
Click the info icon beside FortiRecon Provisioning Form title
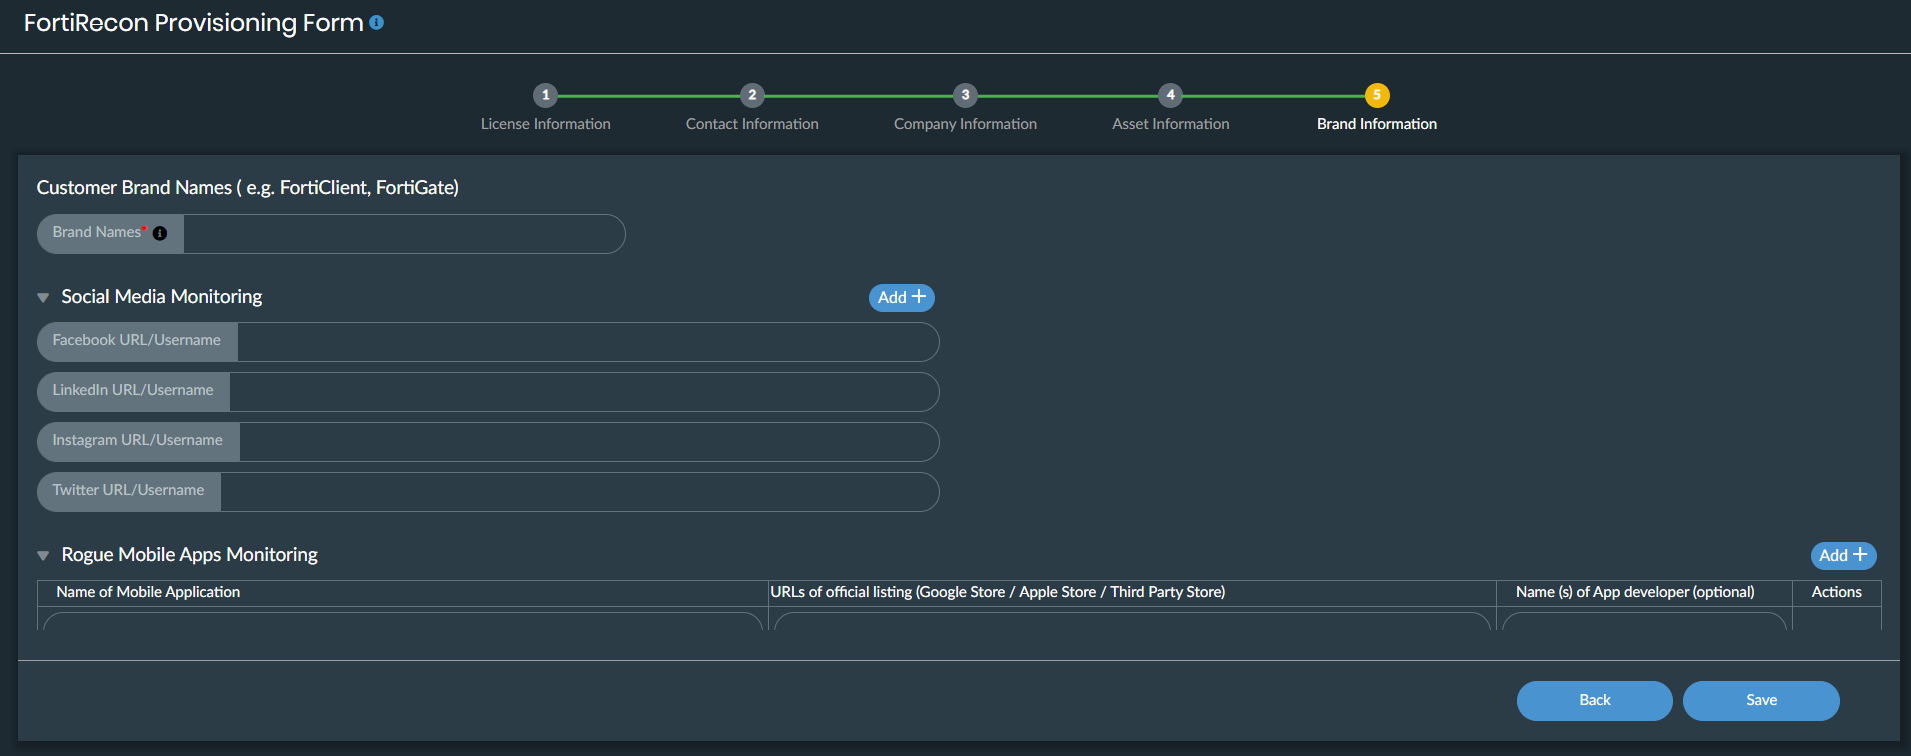pos(376,23)
